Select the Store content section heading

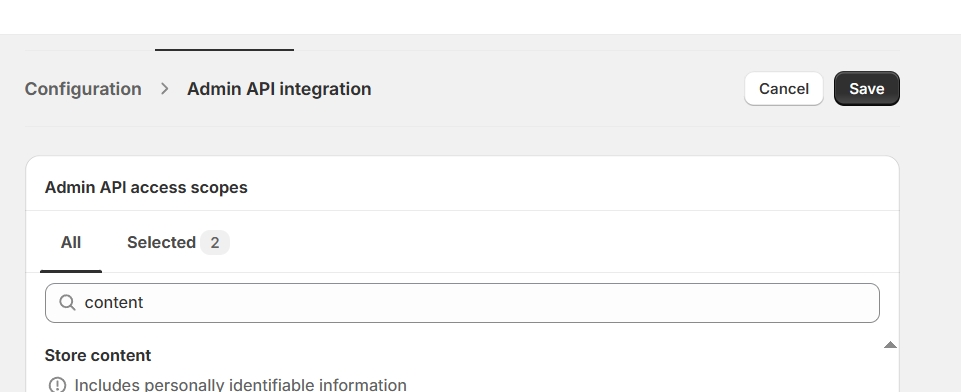[x=98, y=355]
